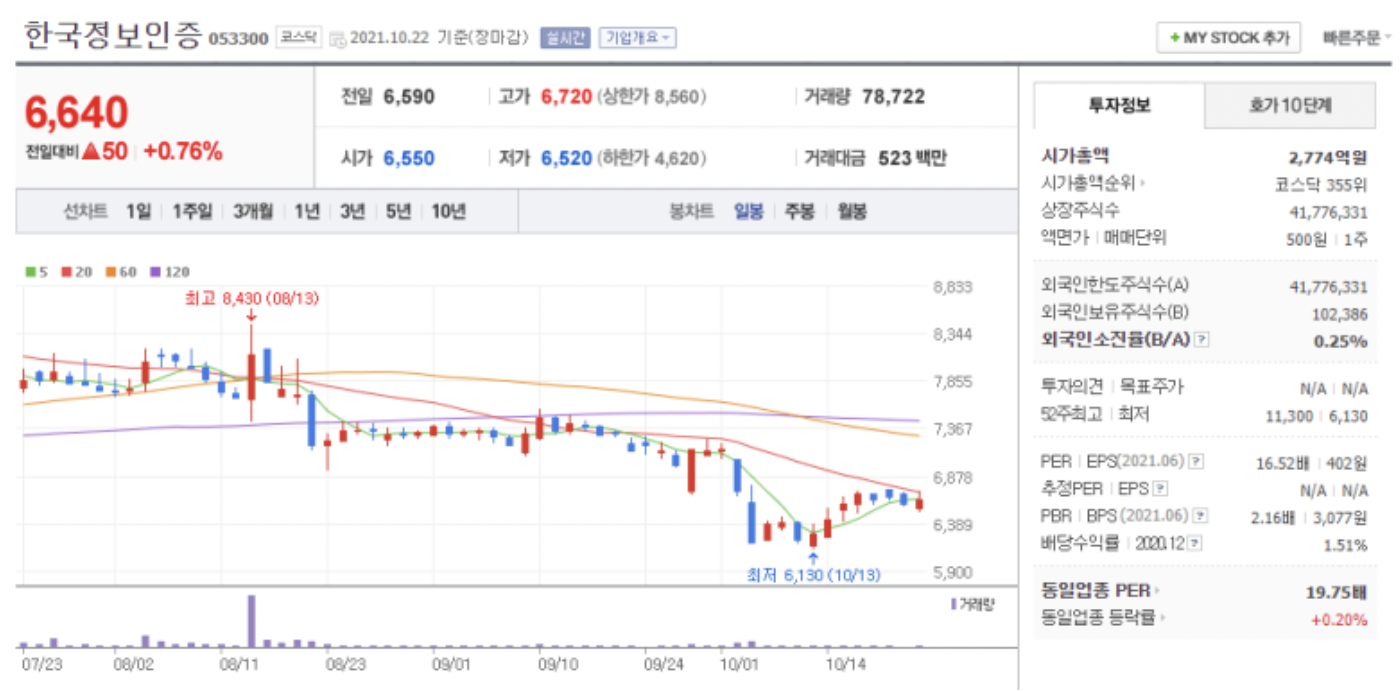Open the 배당수익률 2020.12 help icon
Image resolution: width=1400 pixels, height=692 pixels.
point(1195,543)
